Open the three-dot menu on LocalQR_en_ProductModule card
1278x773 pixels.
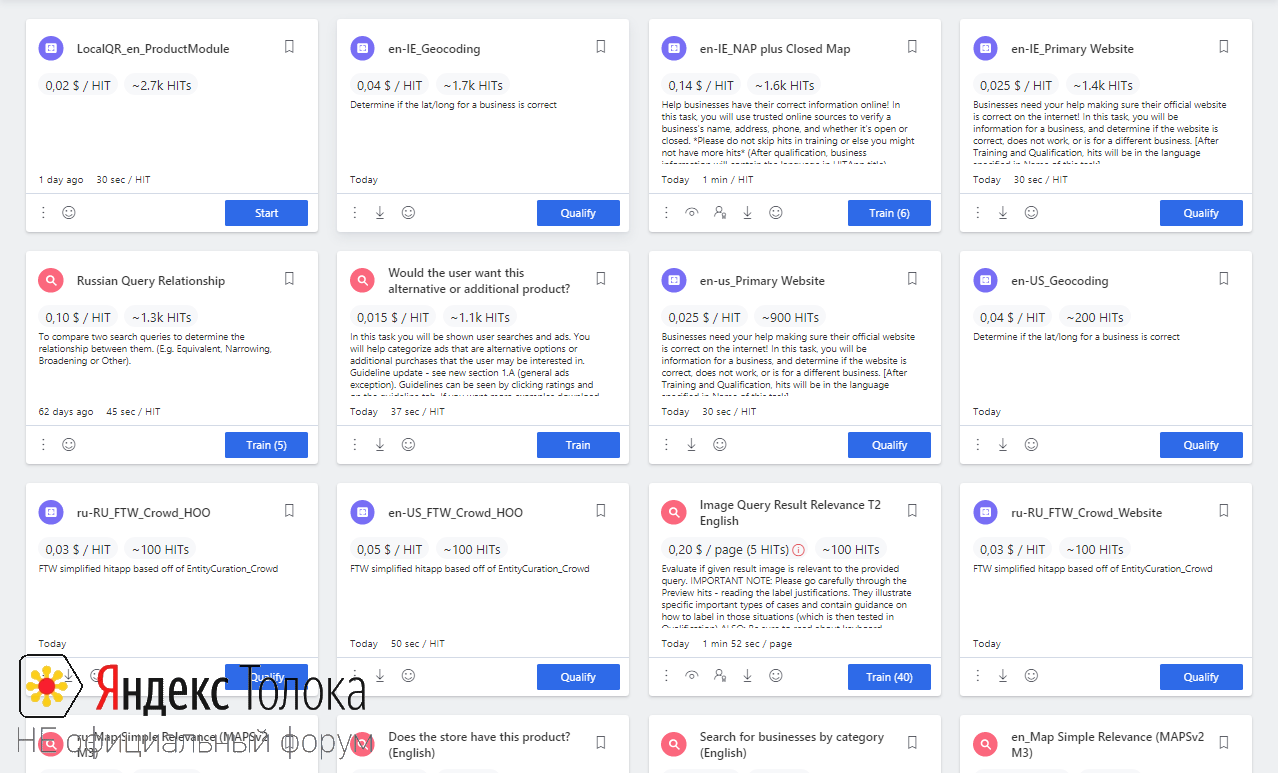pyautogui.click(x=43, y=212)
